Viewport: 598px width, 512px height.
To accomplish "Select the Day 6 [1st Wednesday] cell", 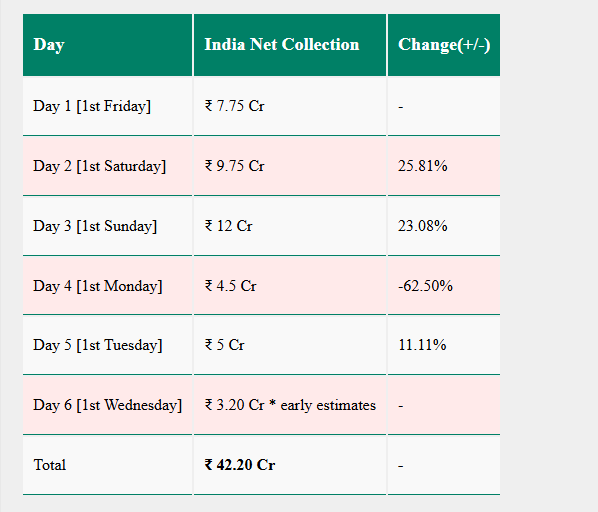I will click(x=107, y=405).
